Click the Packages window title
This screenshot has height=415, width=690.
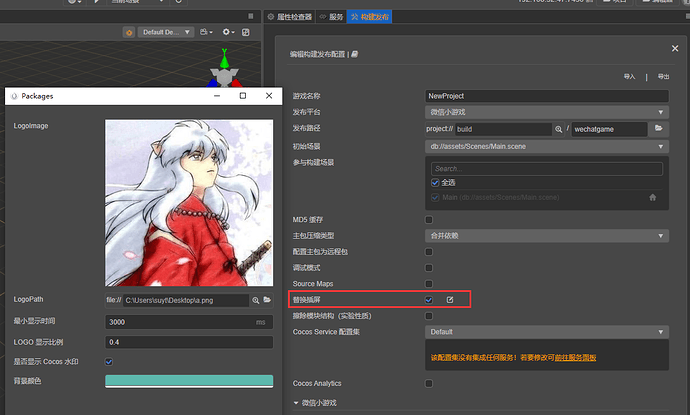(37, 96)
